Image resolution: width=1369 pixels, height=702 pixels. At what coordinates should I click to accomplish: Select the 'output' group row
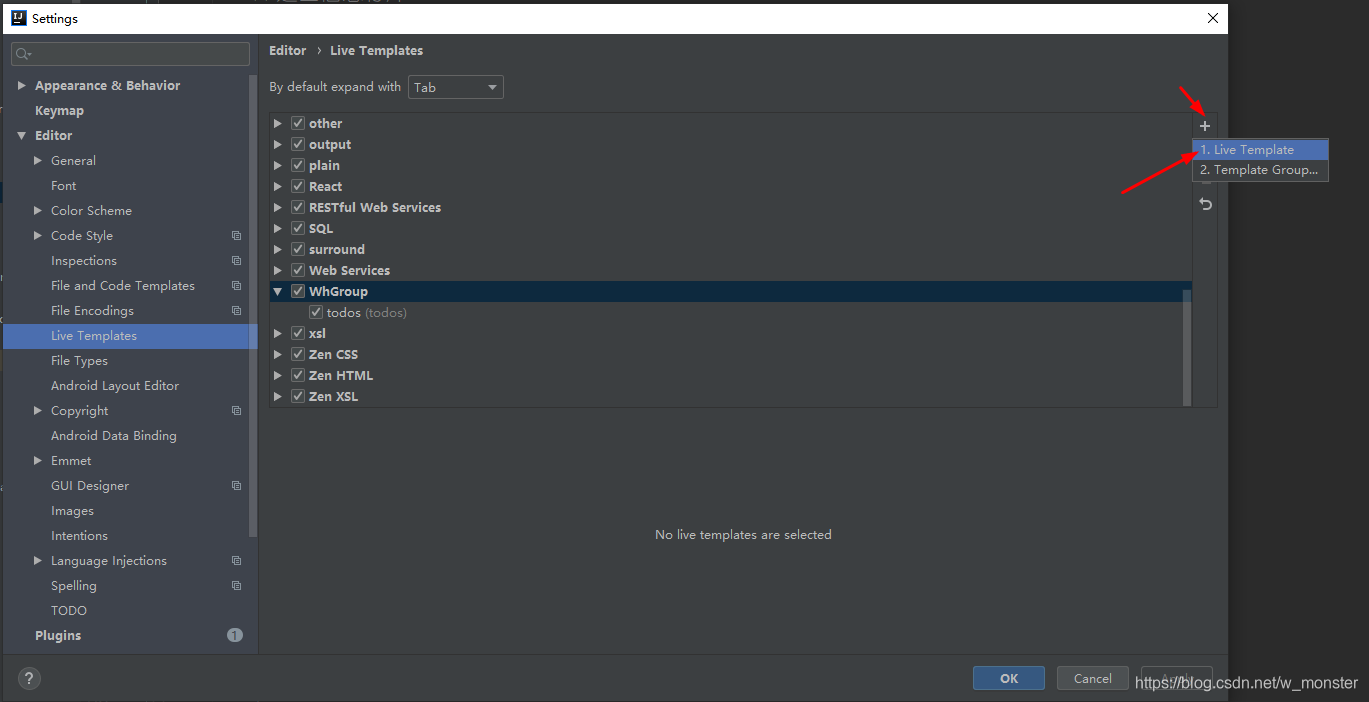pos(730,144)
